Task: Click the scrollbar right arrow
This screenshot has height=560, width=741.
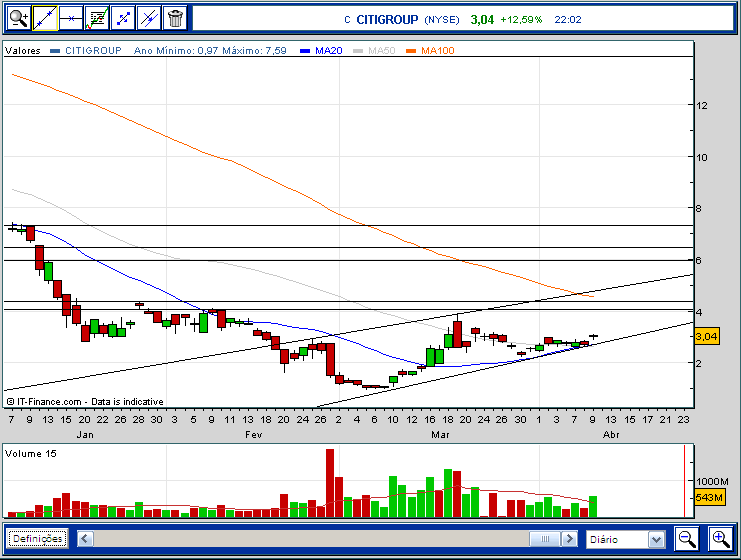Action: 569,539
